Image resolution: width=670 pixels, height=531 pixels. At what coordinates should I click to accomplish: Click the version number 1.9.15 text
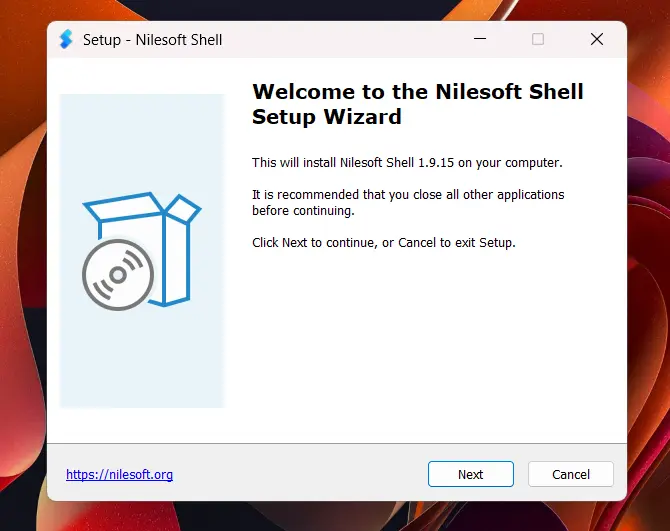click(435, 163)
